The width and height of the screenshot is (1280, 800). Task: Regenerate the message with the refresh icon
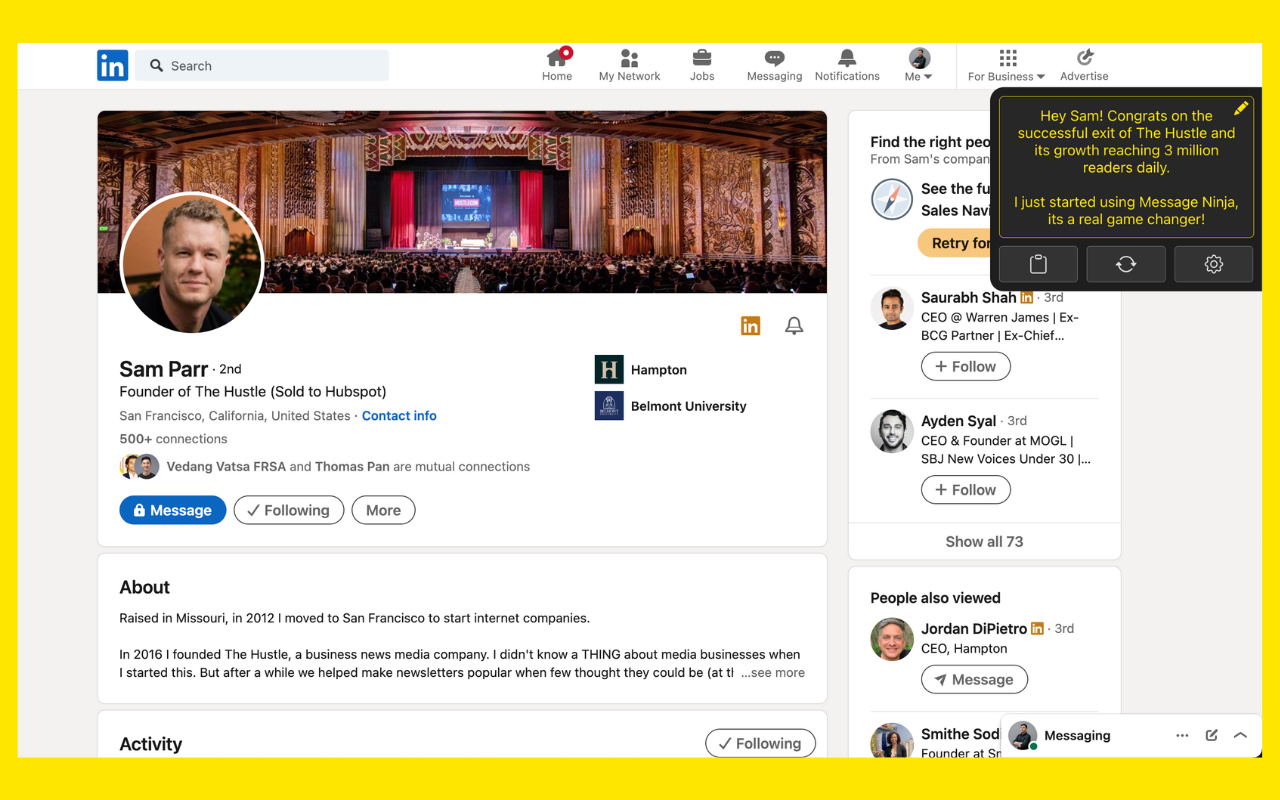[x=1126, y=264]
